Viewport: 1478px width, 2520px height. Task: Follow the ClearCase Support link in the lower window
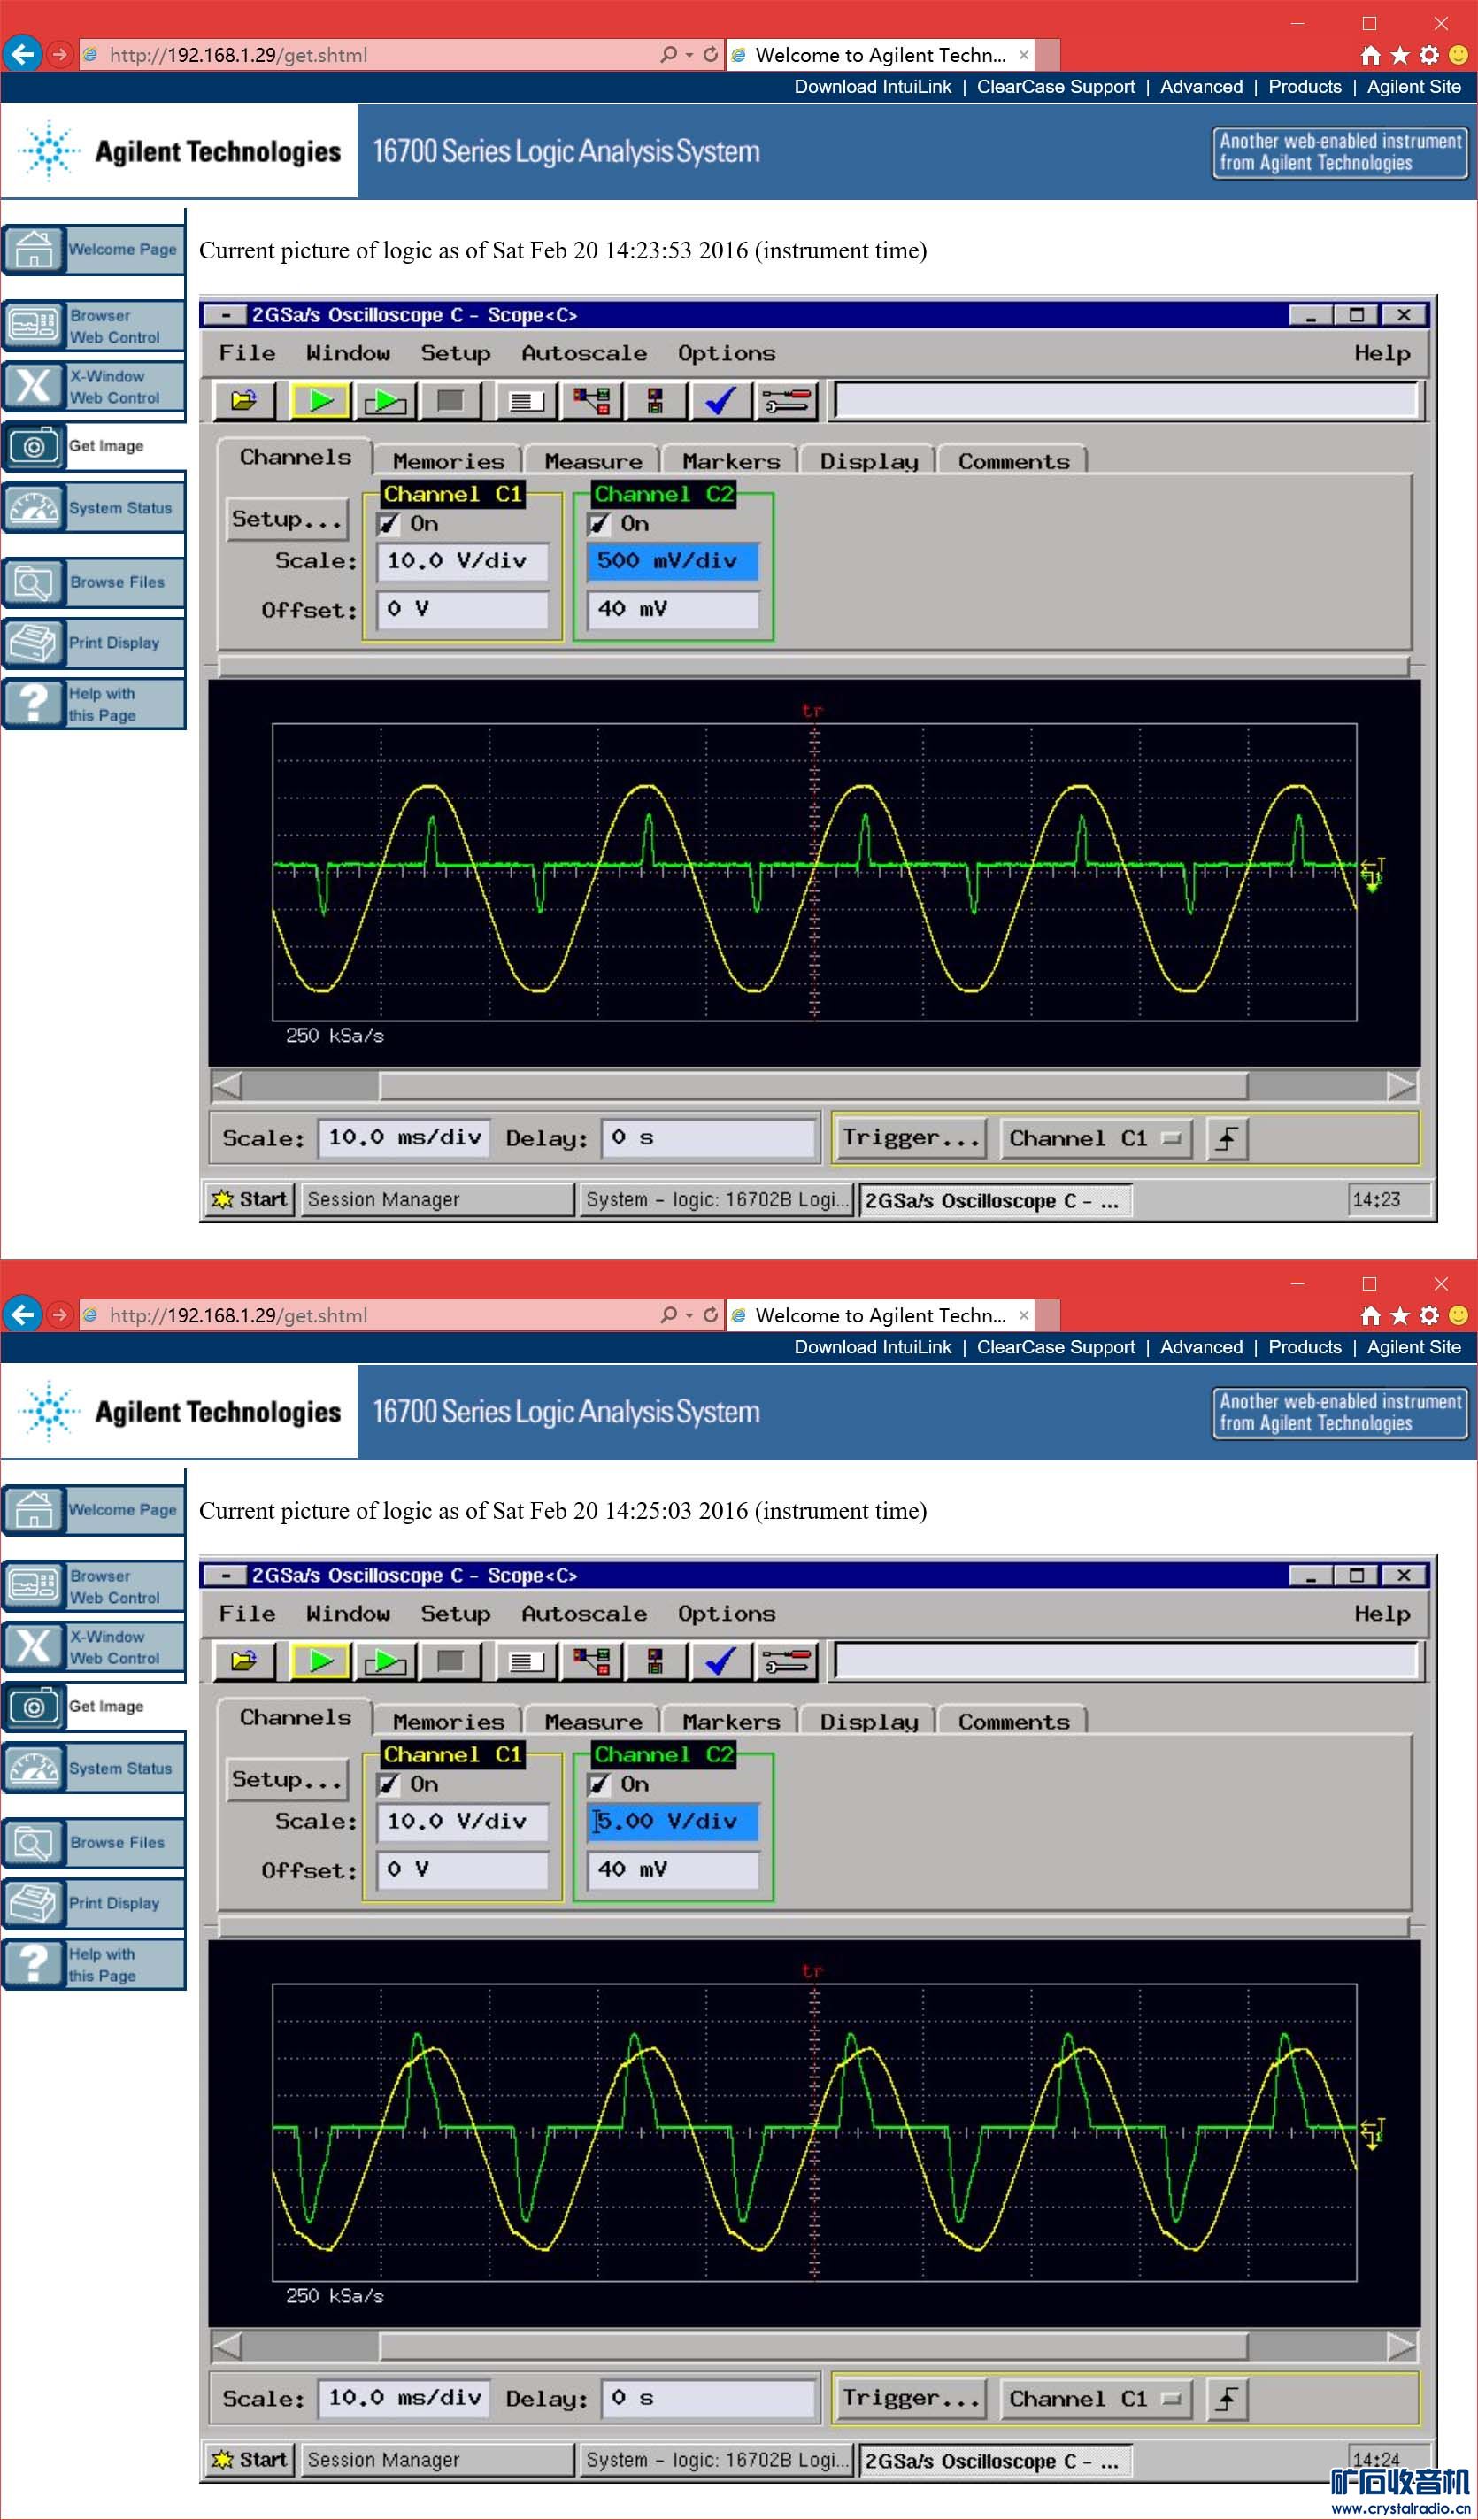1056,1347
